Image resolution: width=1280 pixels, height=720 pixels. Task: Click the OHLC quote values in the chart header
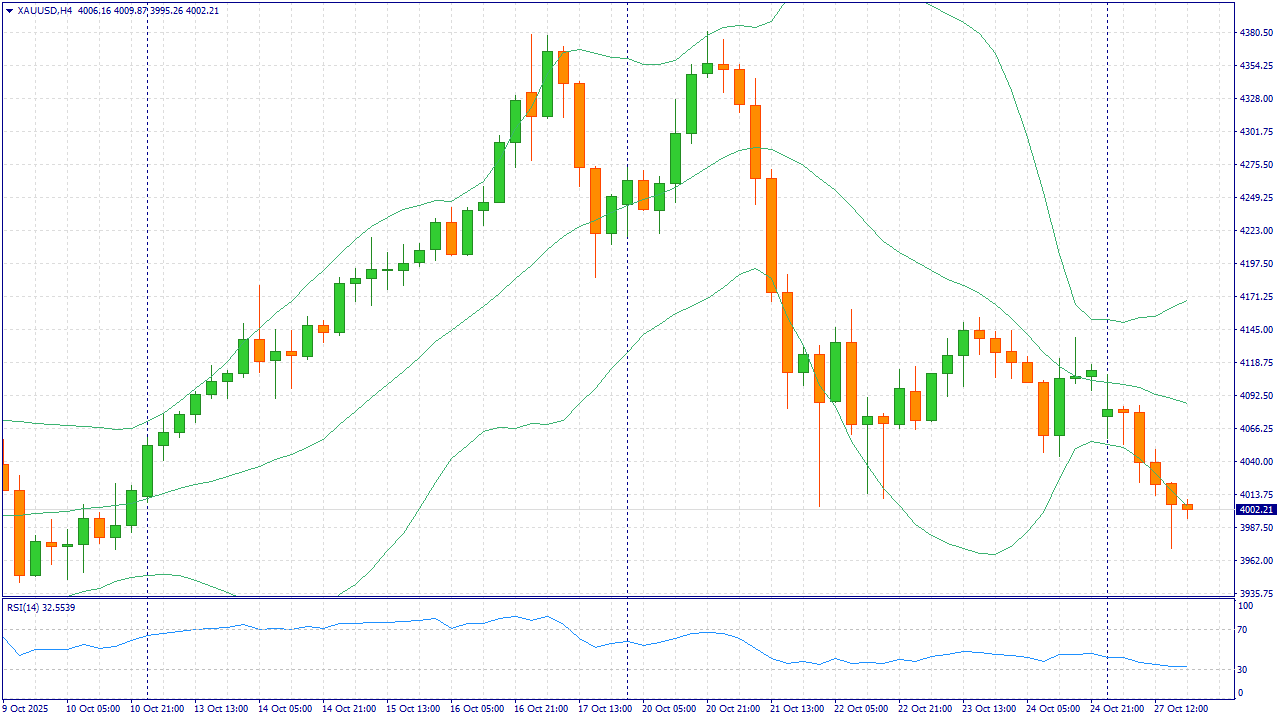(148, 10)
